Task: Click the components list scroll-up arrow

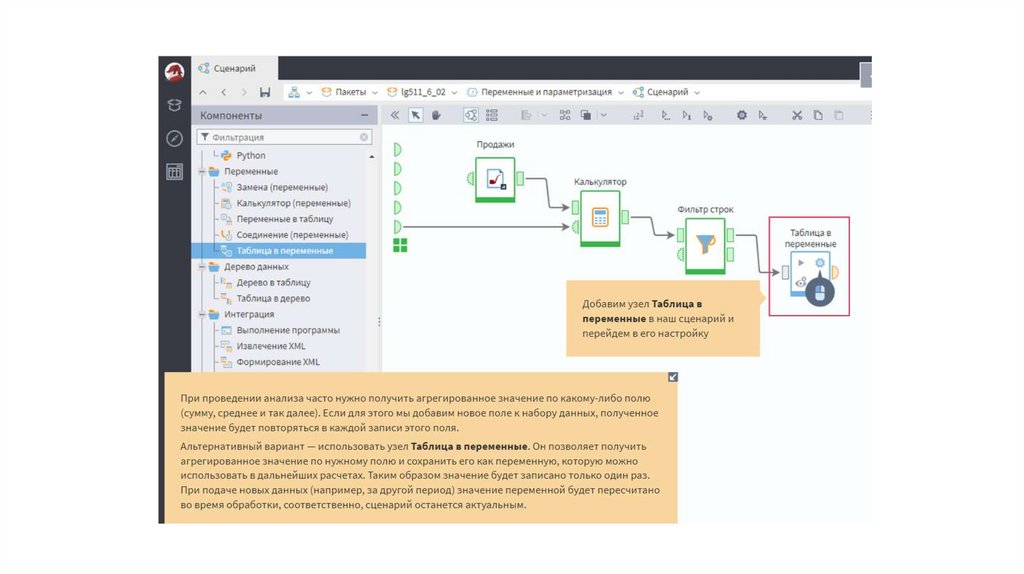Action: (372, 157)
